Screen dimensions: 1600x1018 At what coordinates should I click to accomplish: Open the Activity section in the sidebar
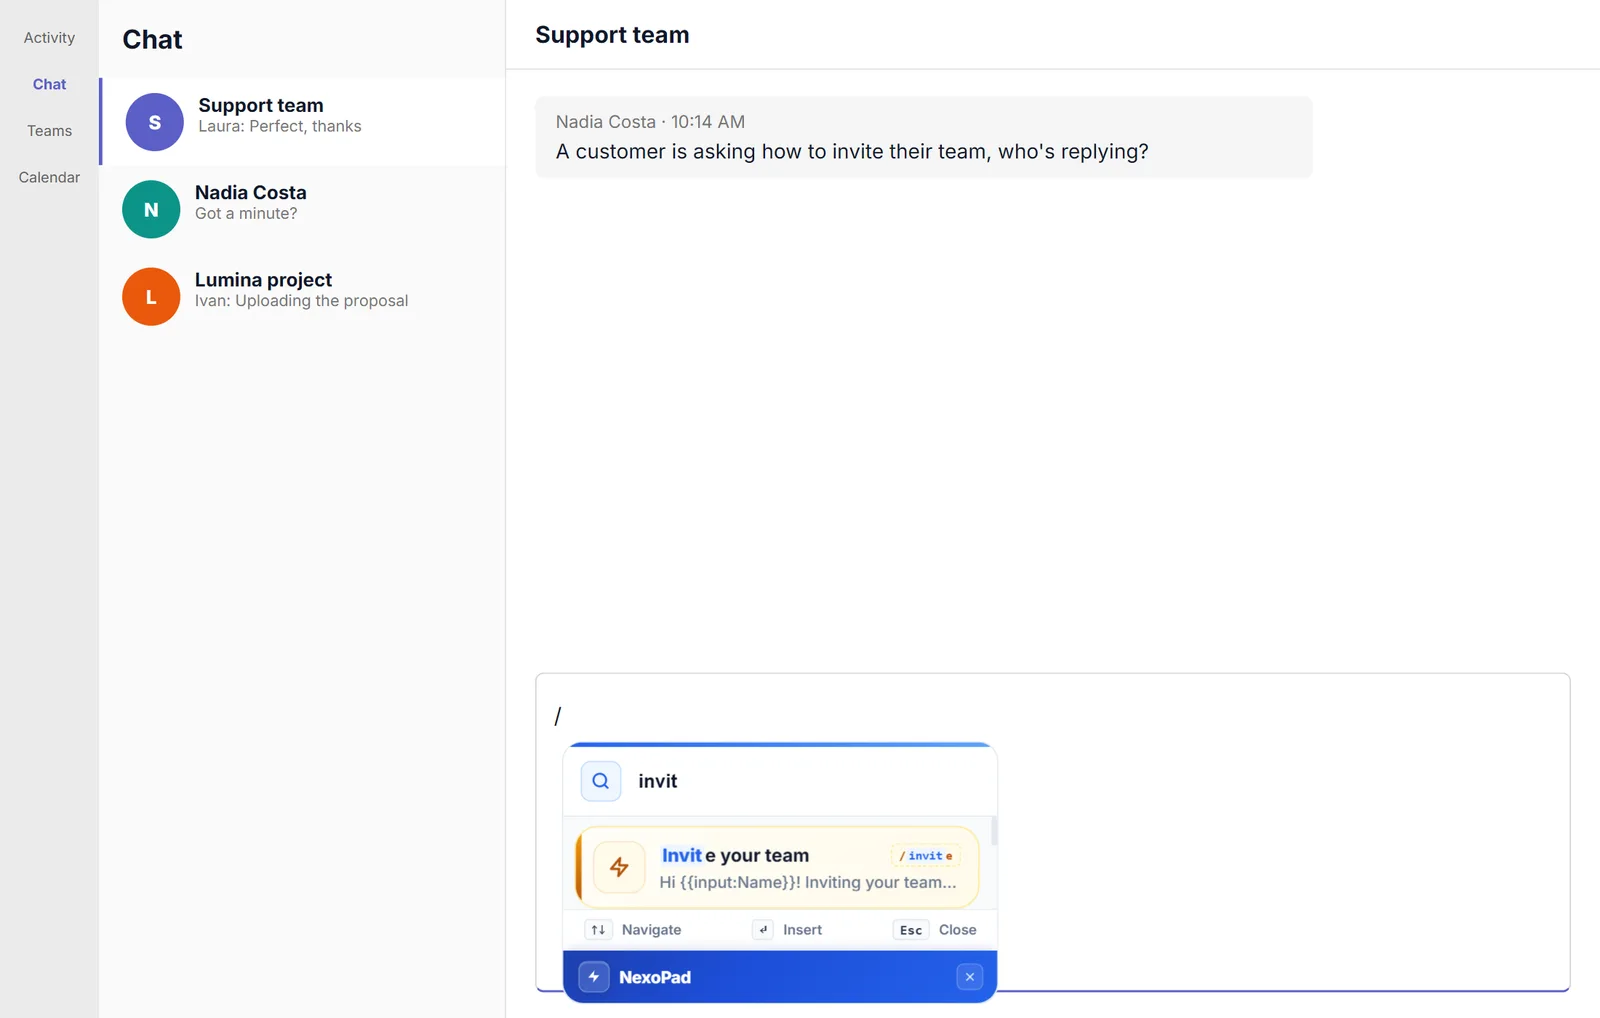click(x=49, y=38)
